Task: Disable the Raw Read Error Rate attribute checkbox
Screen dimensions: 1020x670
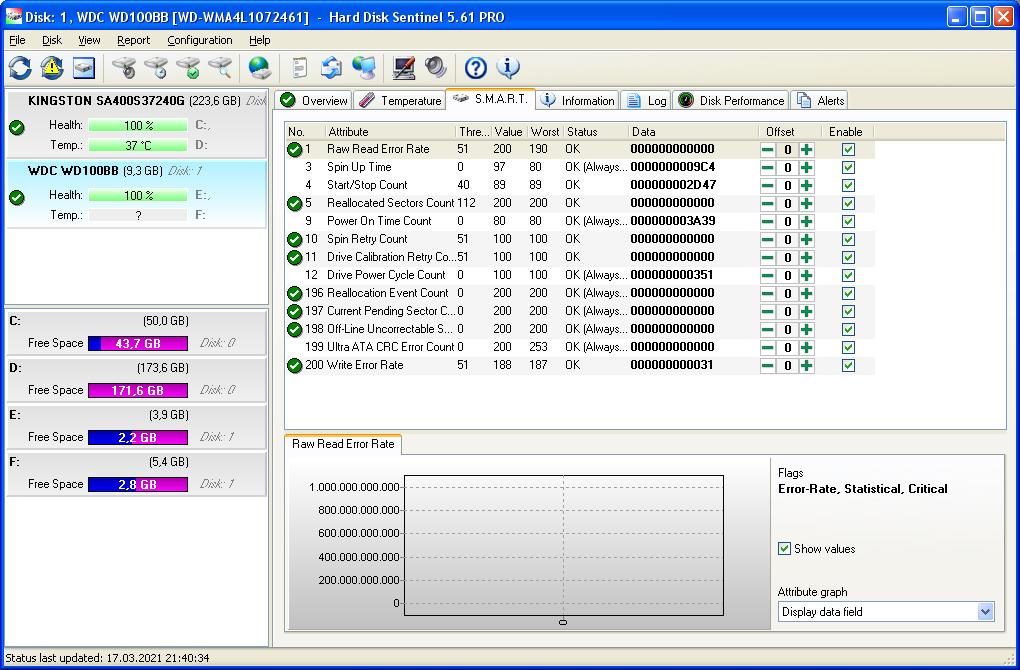Action: (x=848, y=150)
